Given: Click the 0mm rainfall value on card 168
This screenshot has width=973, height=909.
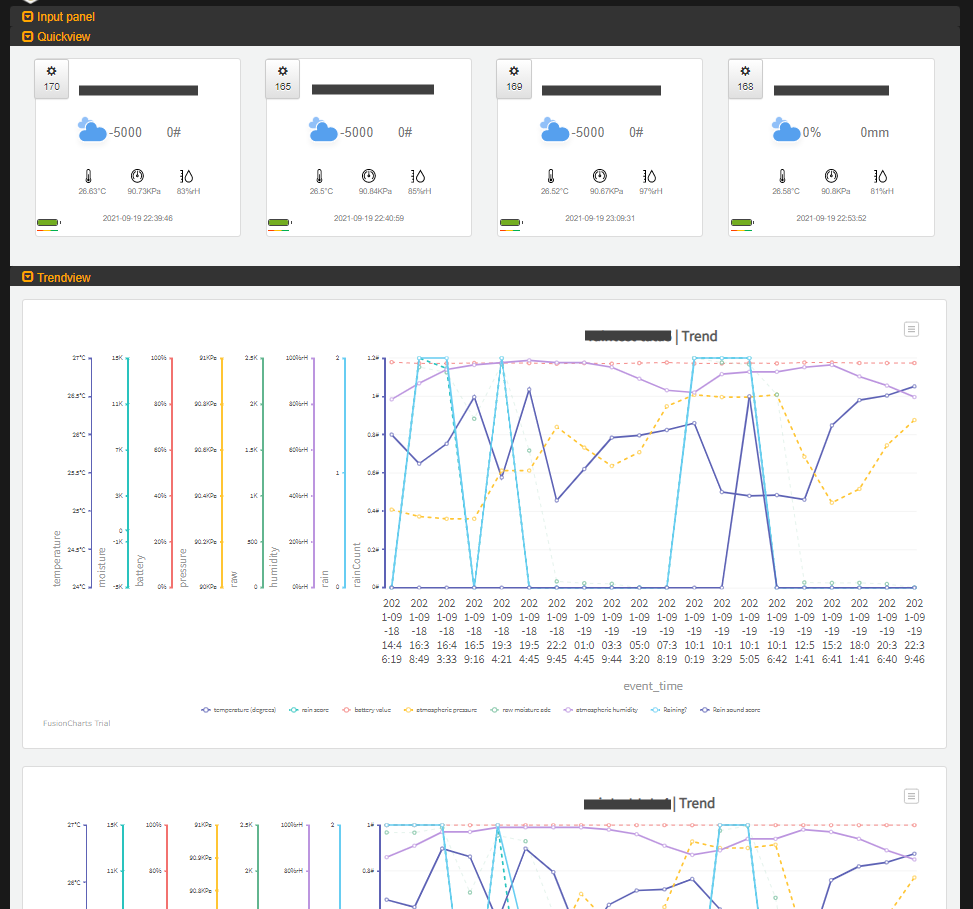Looking at the screenshot, I should coord(874,132).
